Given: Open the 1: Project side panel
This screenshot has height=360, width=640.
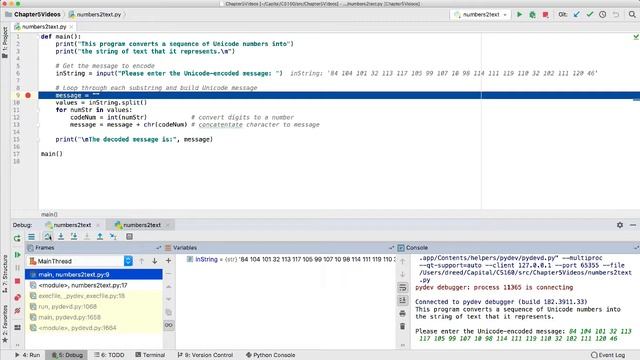Looking at the screenshot, I should (5, 42).
